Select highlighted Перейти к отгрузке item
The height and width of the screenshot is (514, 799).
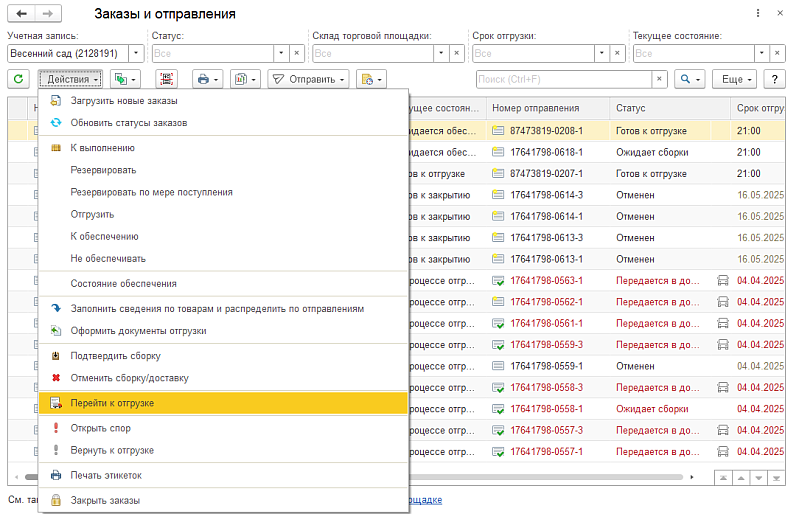223,403
